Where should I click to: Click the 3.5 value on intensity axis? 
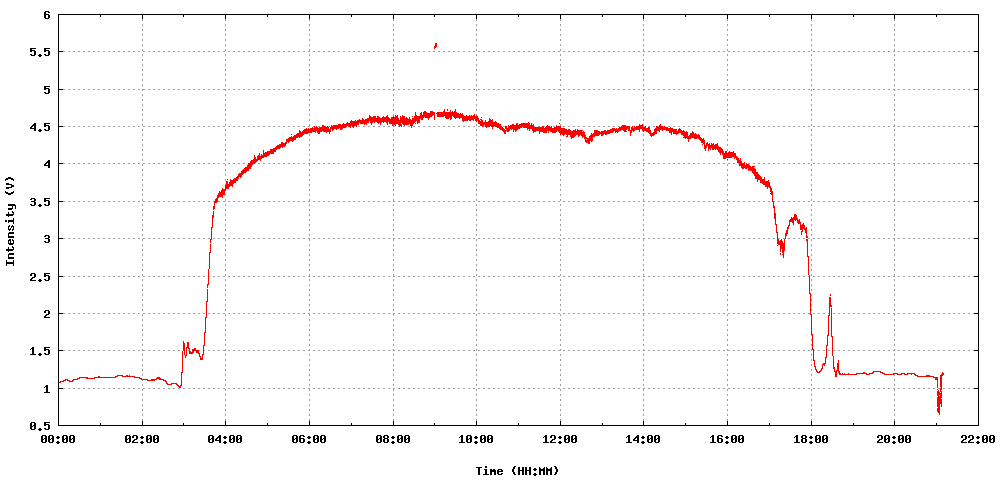40,201
